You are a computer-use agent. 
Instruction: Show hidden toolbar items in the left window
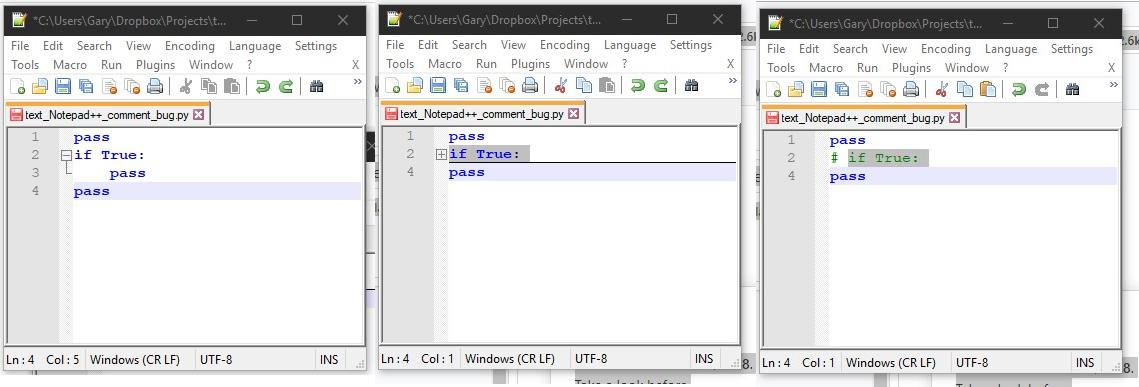pyautogui.click(x=357, y=82)
